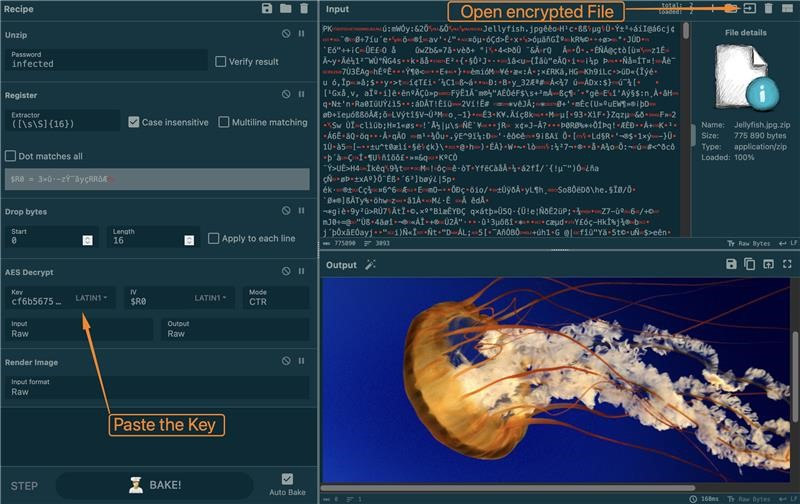Click the Unzip Password field
The height and width of the screenshot is (504, 800).
(105, 63)
